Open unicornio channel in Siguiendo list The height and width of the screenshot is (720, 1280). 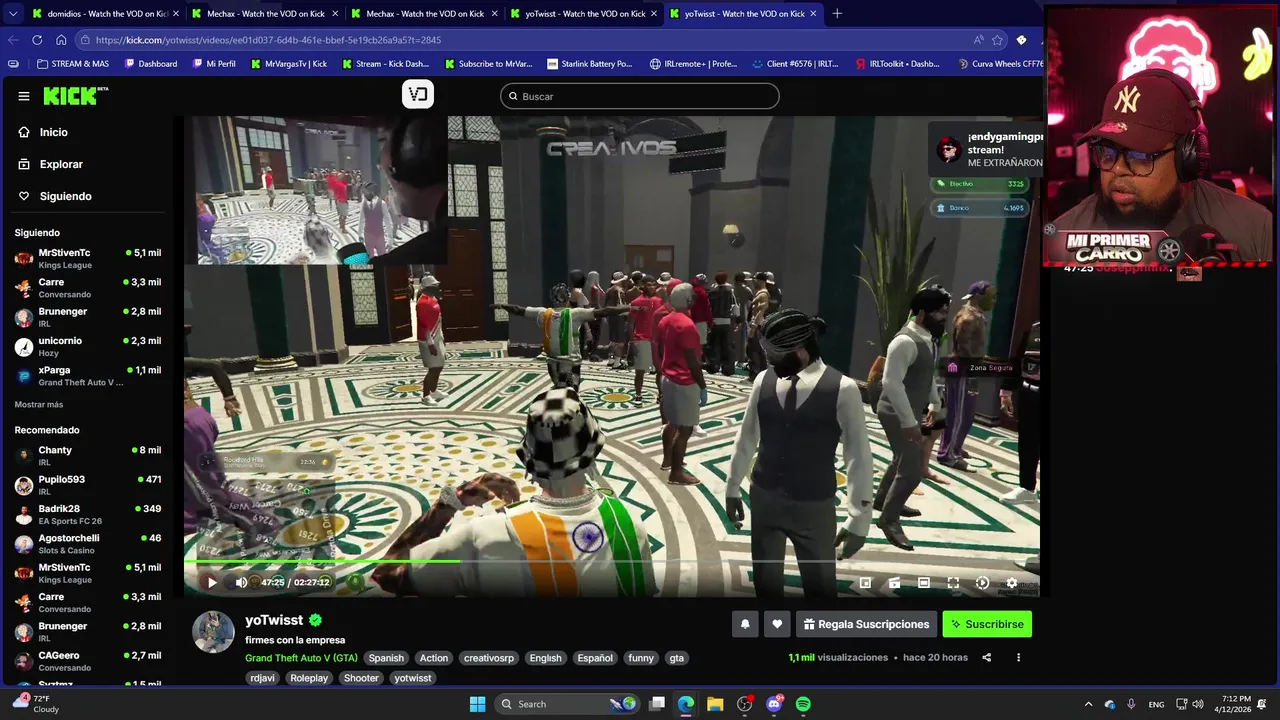[x=88, y=347]
